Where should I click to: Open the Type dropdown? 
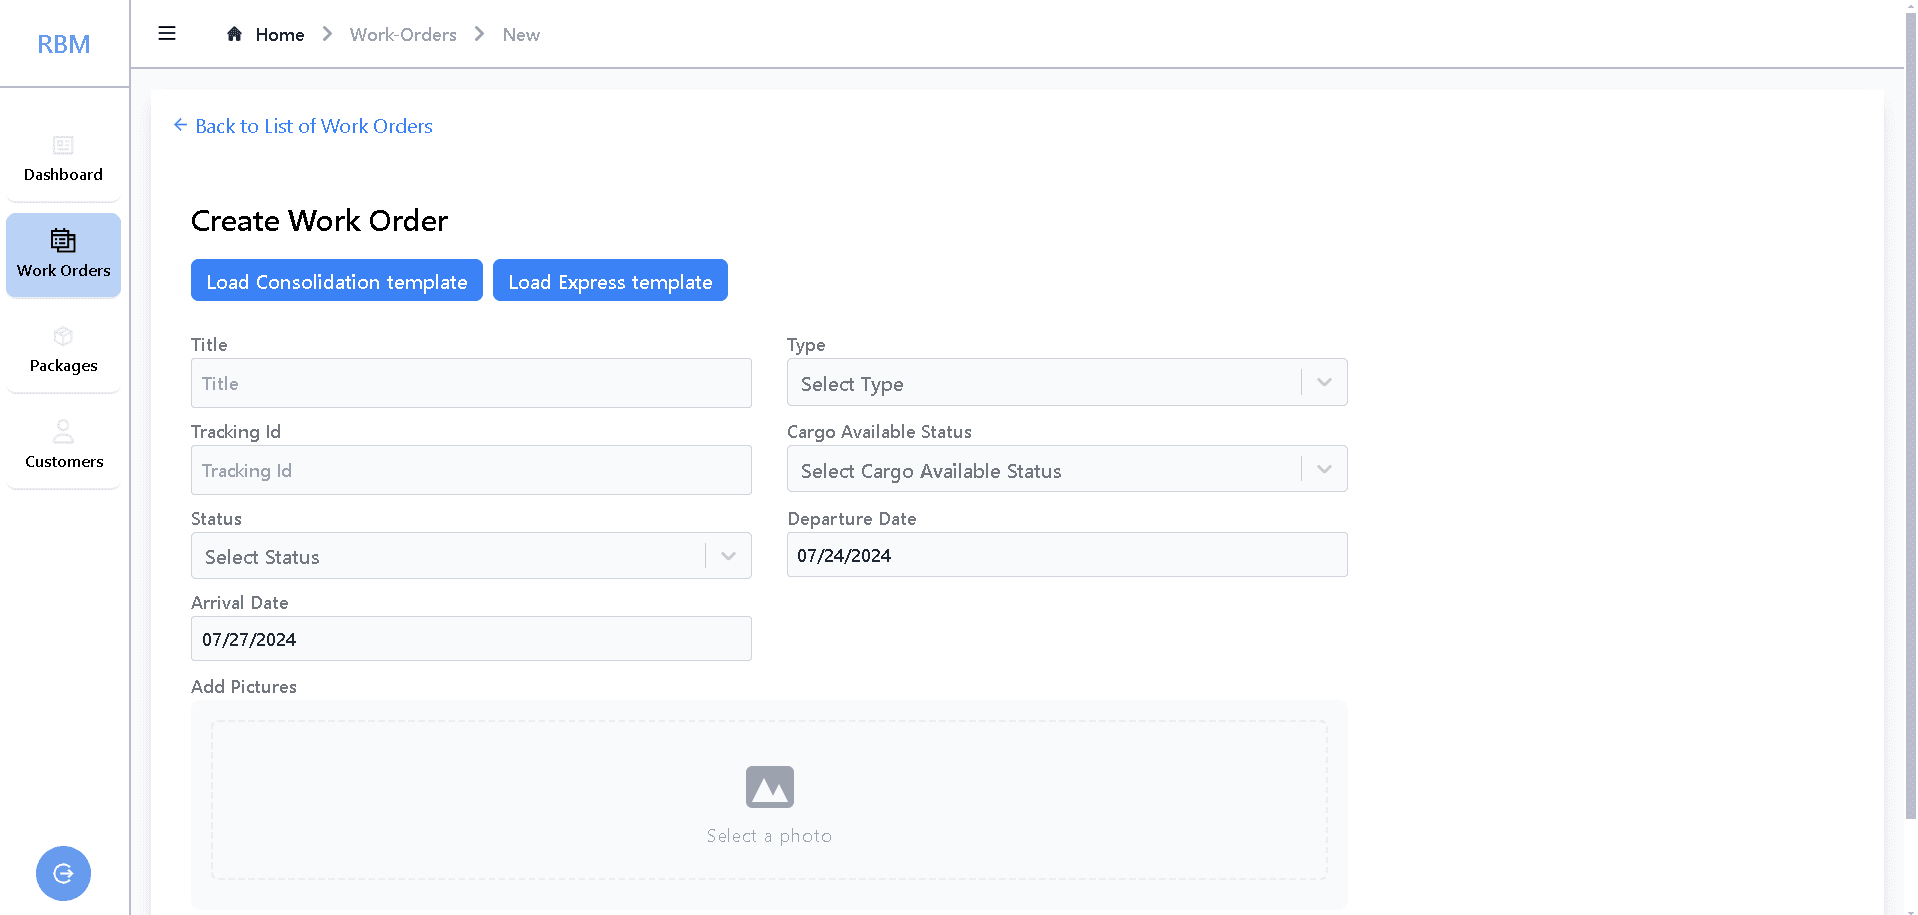point(1067,383)
